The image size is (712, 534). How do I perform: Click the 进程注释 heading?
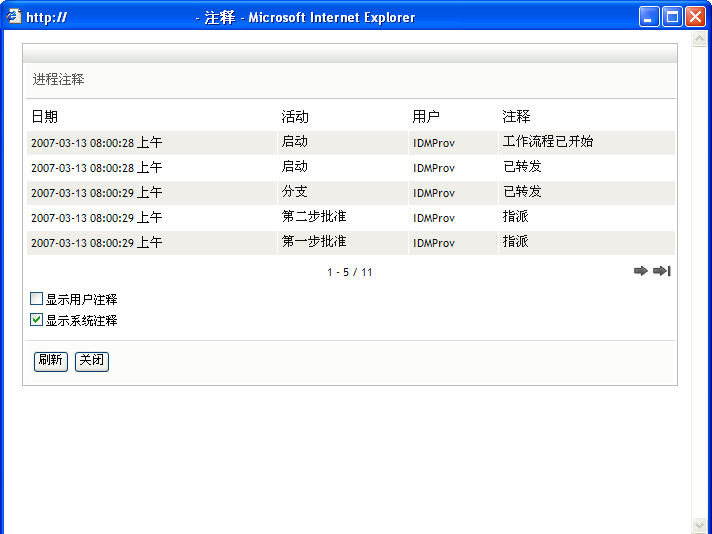coord(58,79)
